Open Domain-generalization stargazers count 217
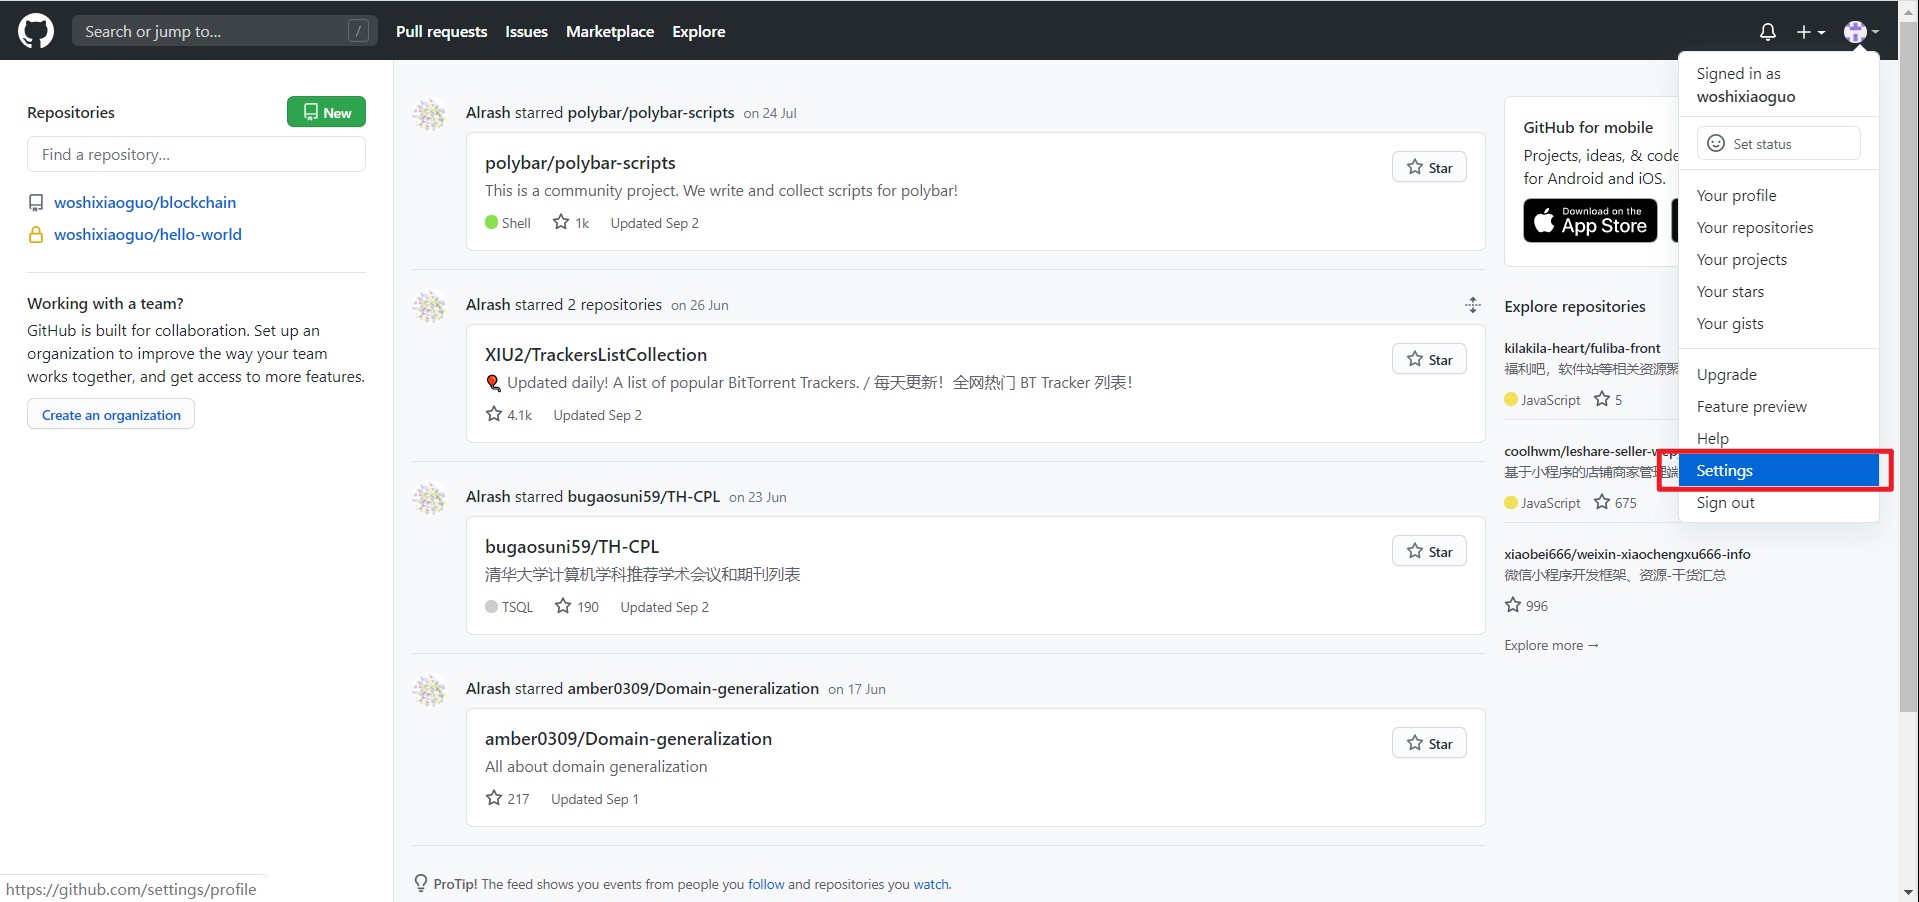1919x902 pixels. pos(508,799)
